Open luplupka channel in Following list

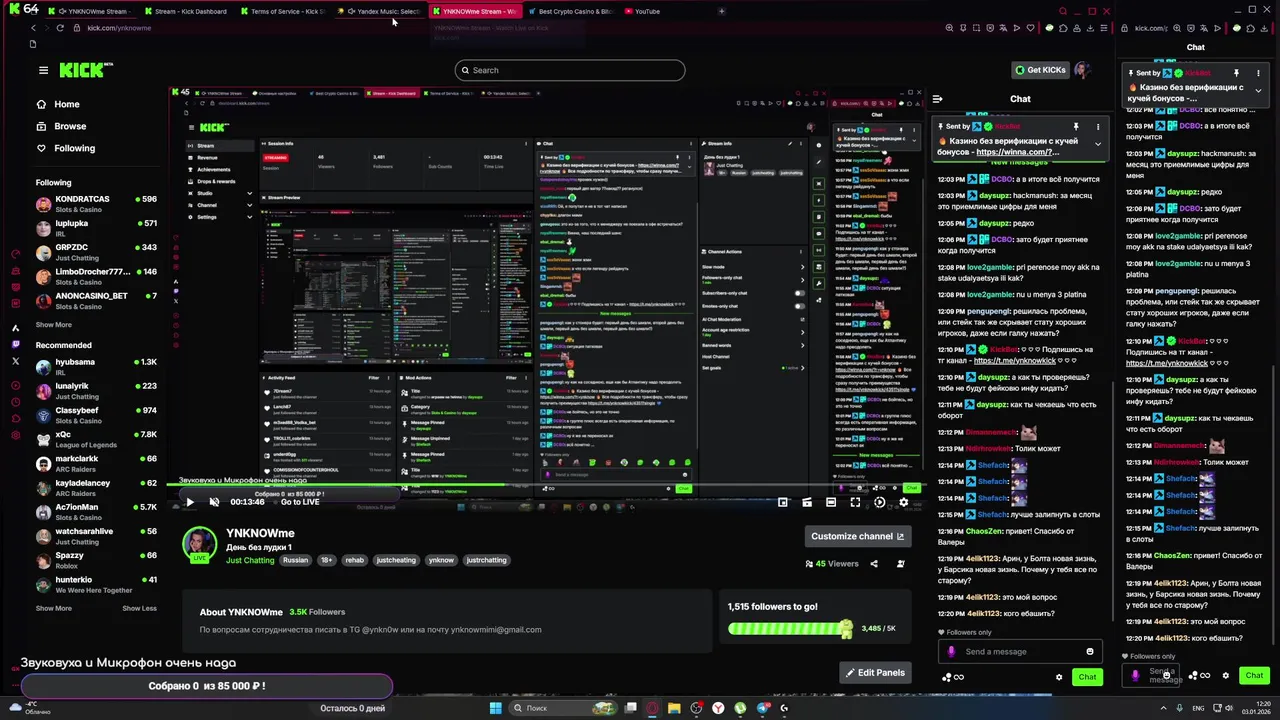coord(96,228)
